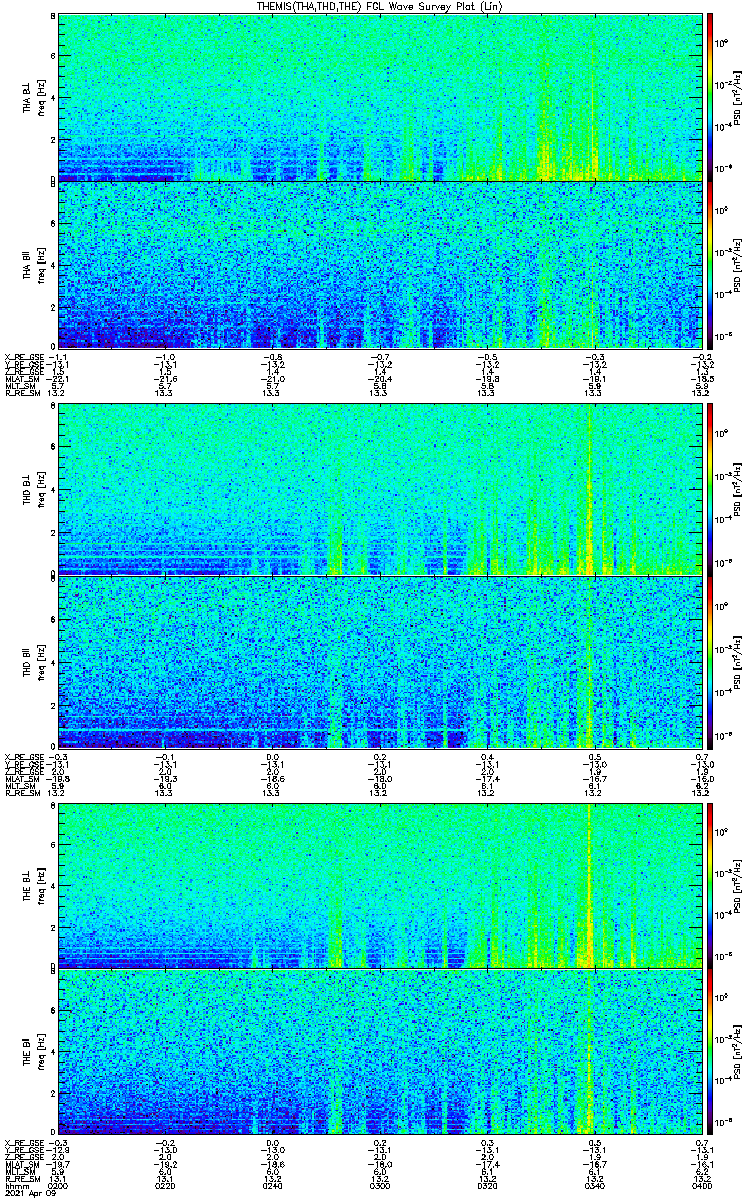Click the 0320 time tick label at the bottom
The width and height of the screenshot is (750, 1200).
click(x=487, y=1186)
